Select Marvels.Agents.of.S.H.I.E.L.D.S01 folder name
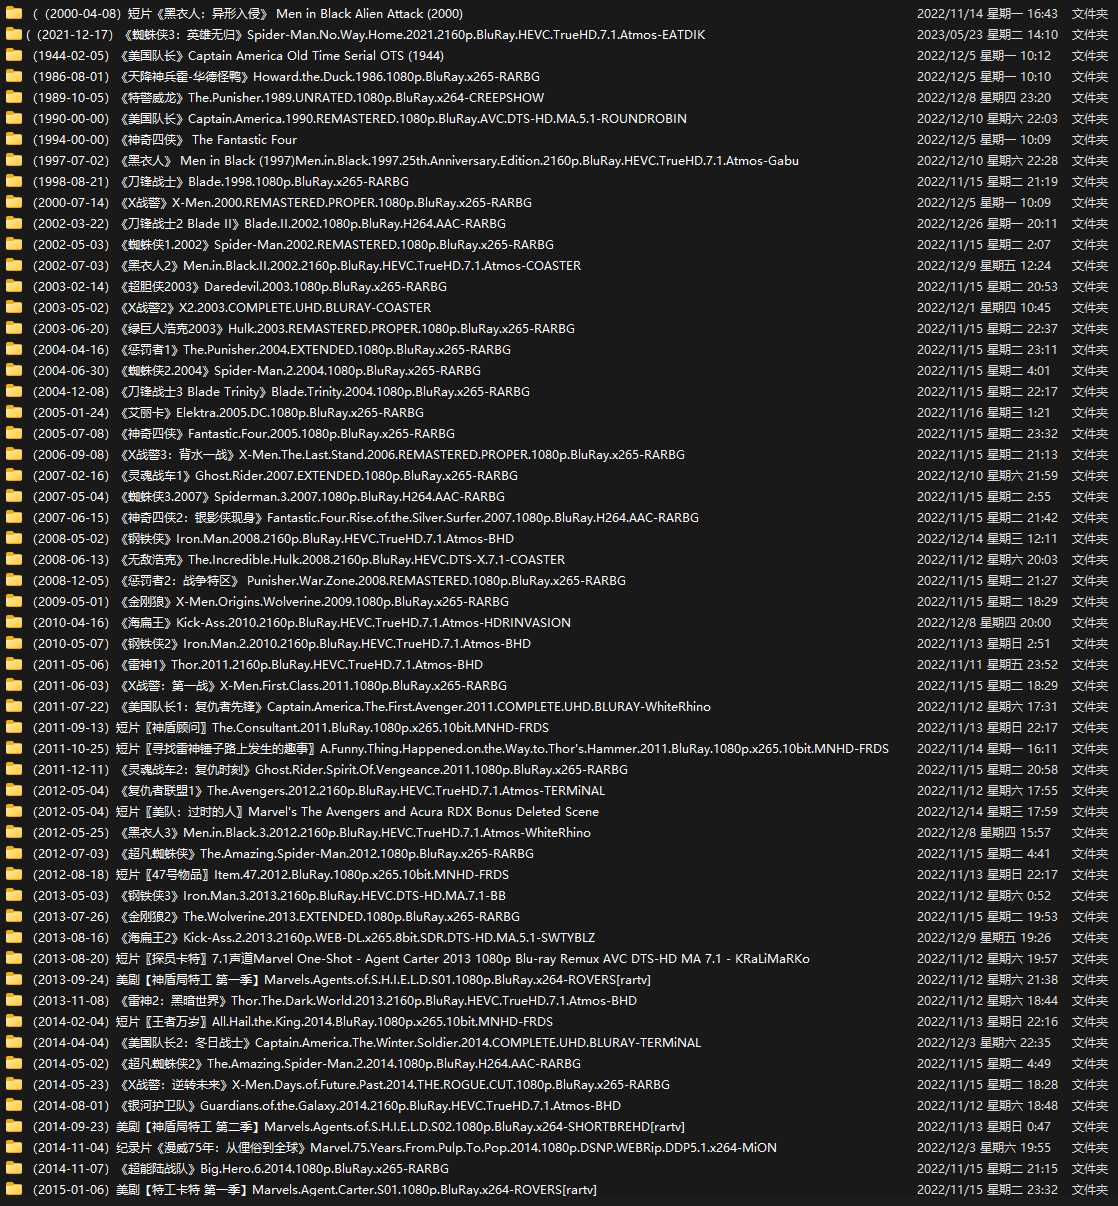This screenshot has height=1206, width=1118. point(341,980)
